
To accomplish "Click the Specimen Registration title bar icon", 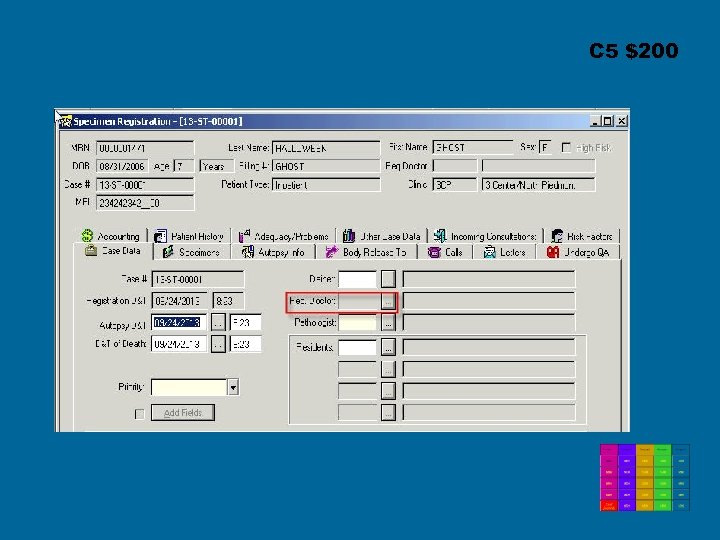I will pos(65,121).
